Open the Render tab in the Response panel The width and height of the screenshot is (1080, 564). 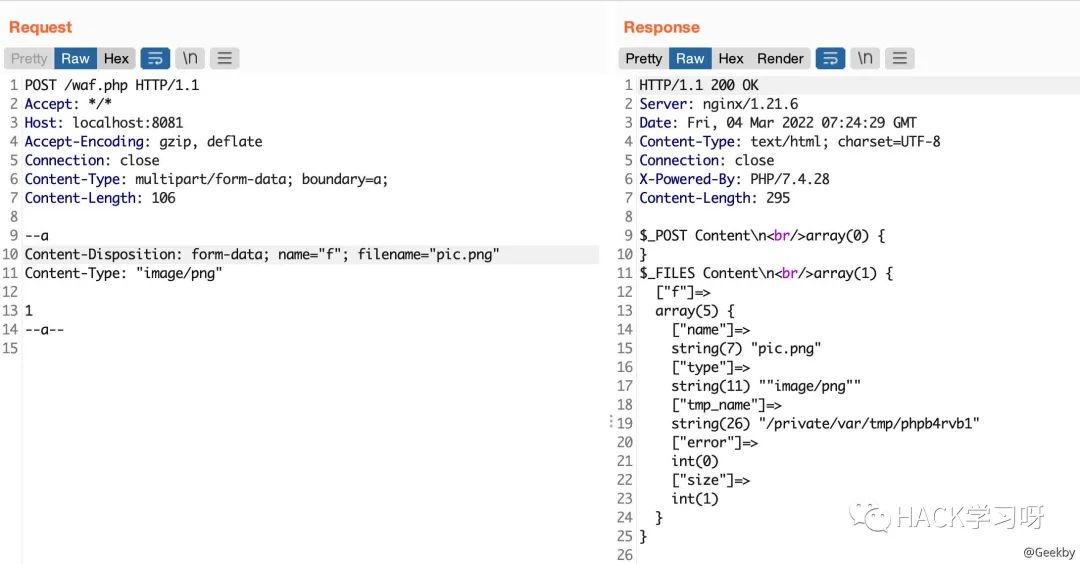pyautogui.click(x=780, y=58)
